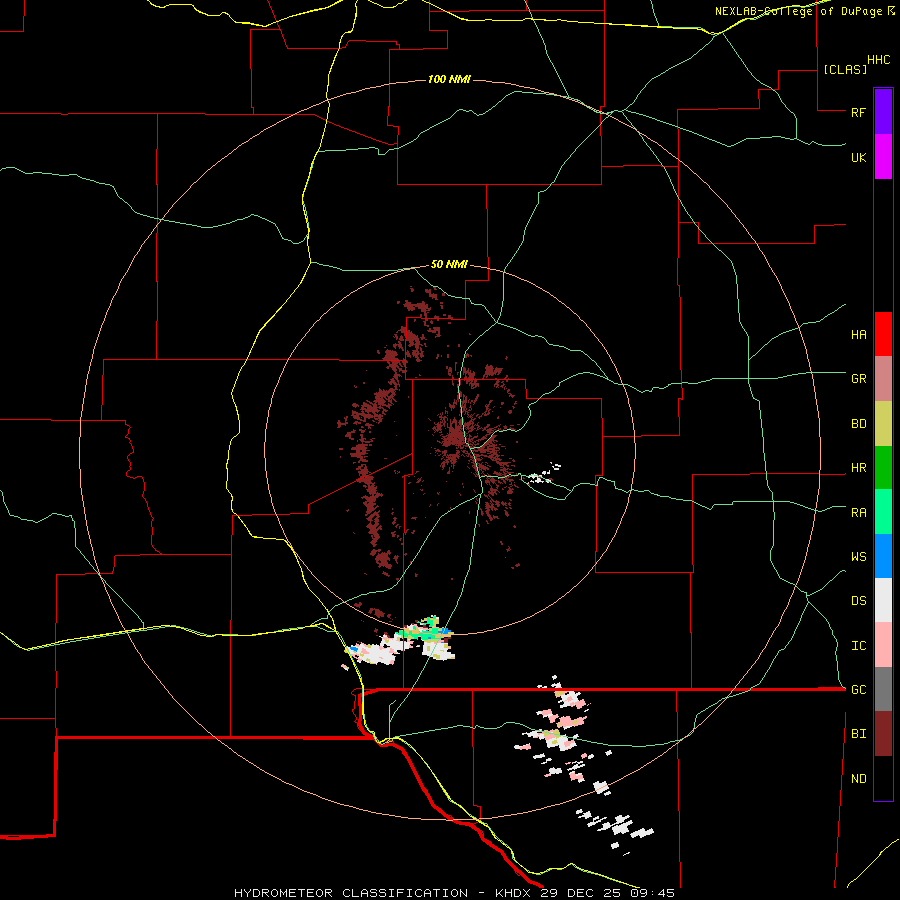The width and height of the screenshot is (900, 900).
Task: Click the DS legend label
Action: click(858, 601)
